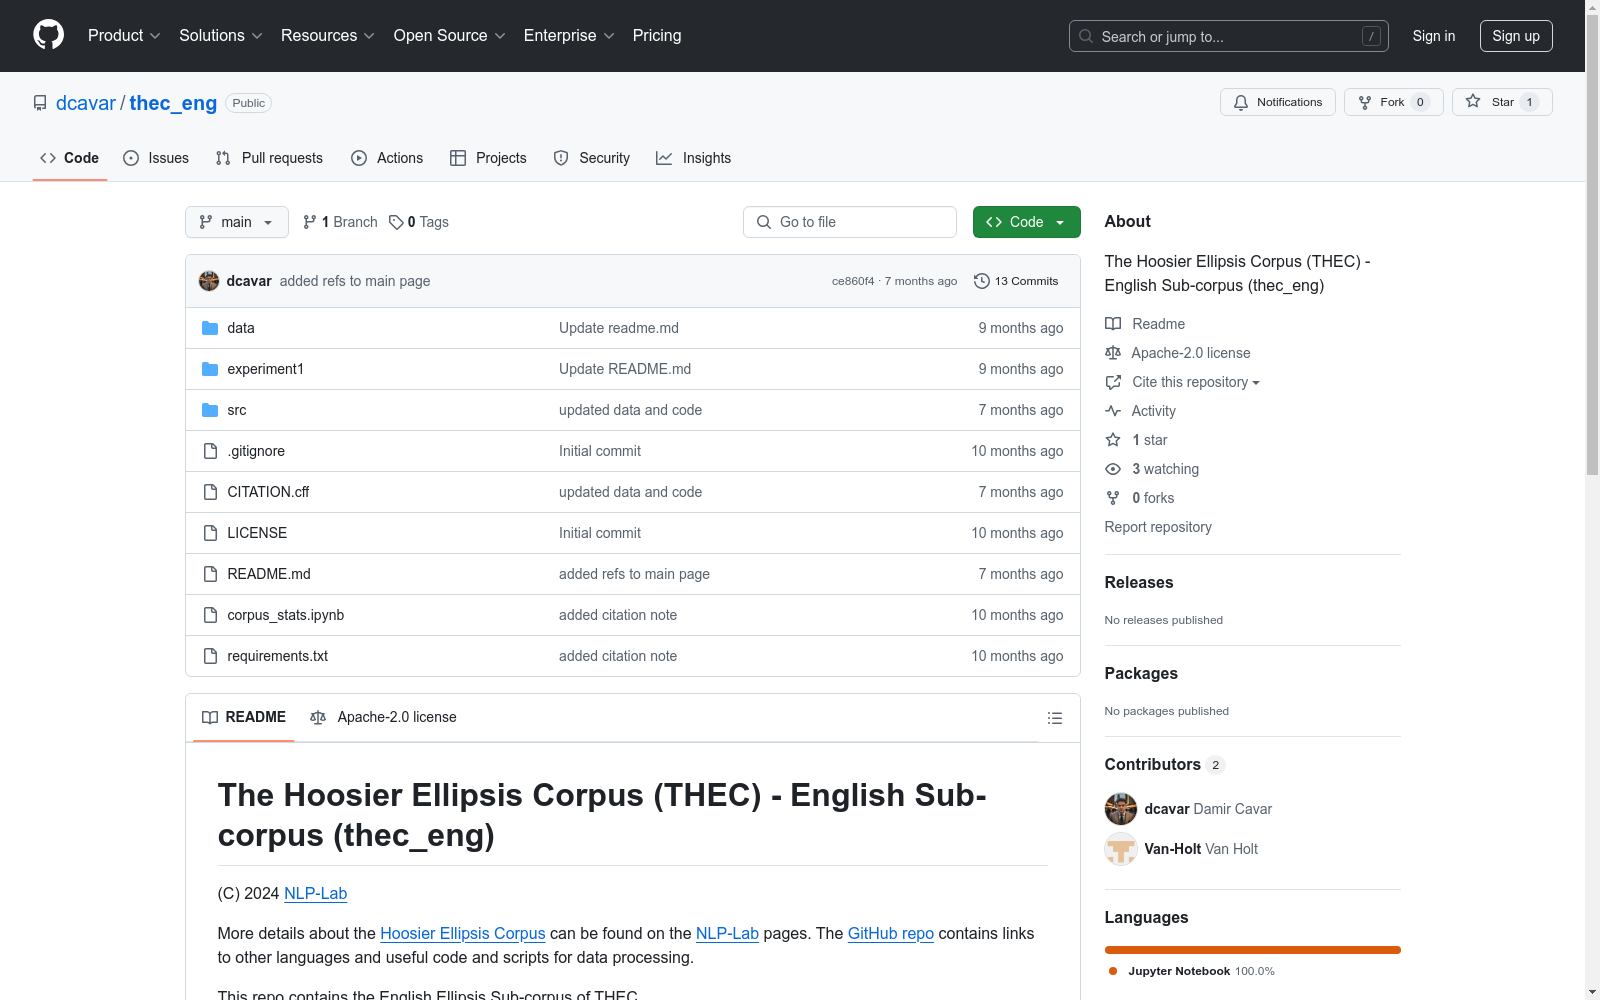Click the Apache-2.0 license scale icon in About
Image resolution: width=1600 pixels, height=1000 pixels.
pyautogui.click(x=1113, y=353)
